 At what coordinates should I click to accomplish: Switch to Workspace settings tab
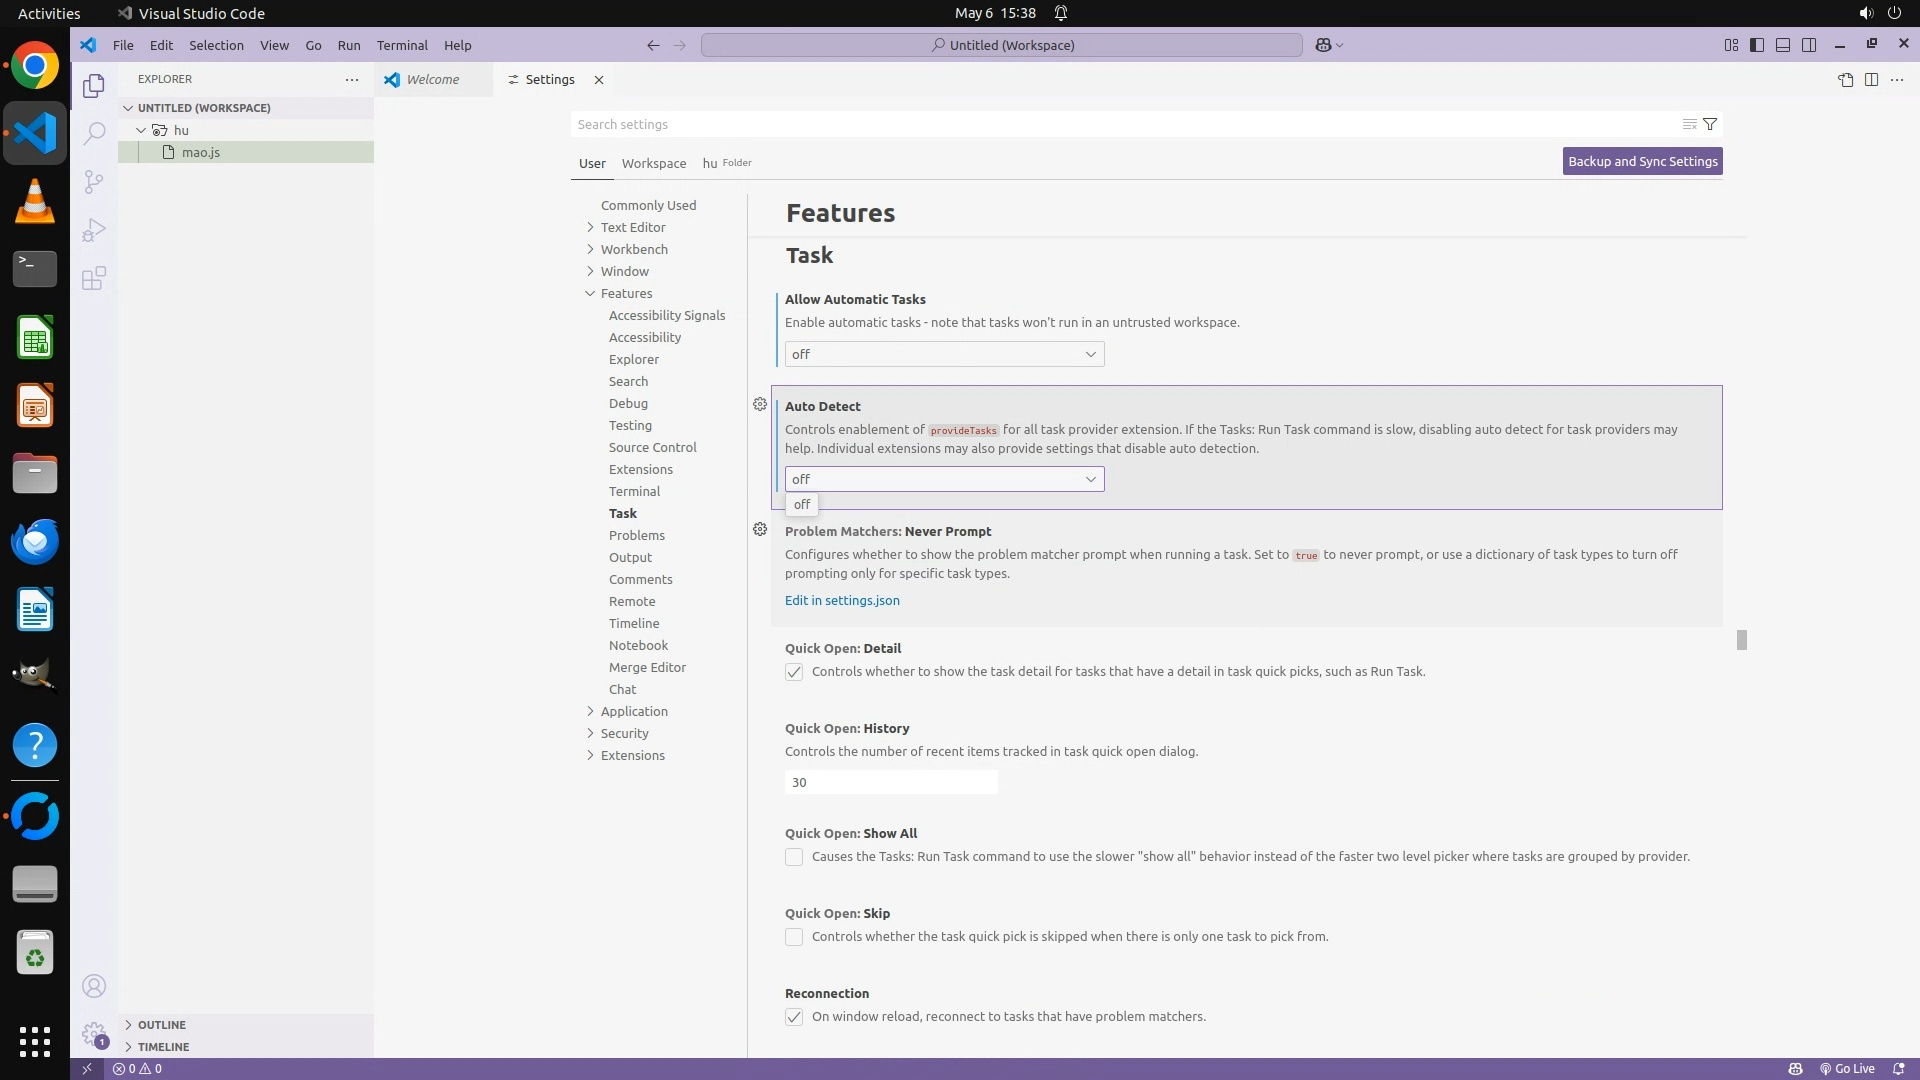653,163
